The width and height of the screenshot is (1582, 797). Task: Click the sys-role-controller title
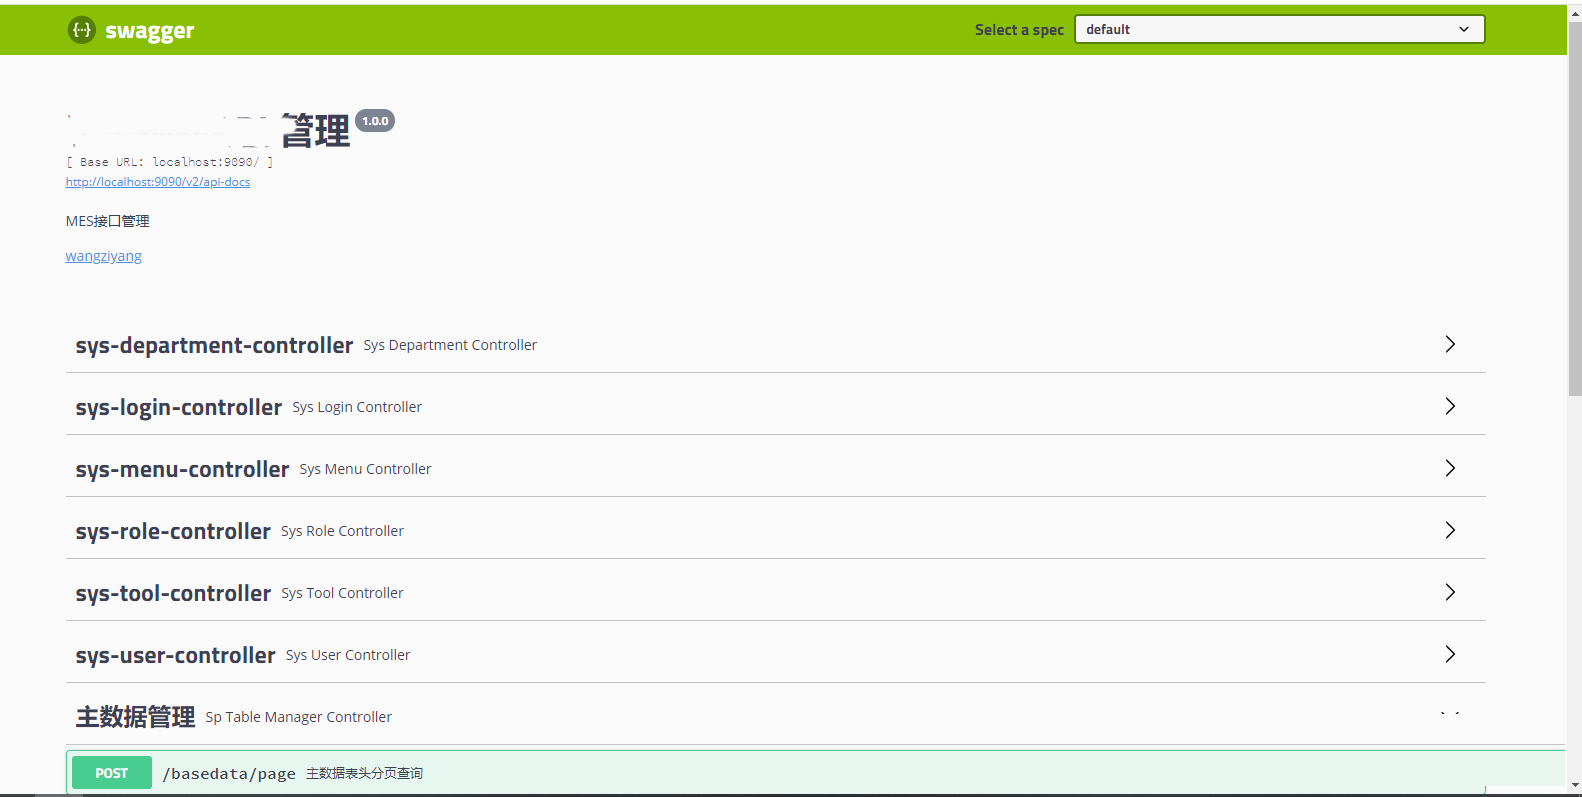173,532
